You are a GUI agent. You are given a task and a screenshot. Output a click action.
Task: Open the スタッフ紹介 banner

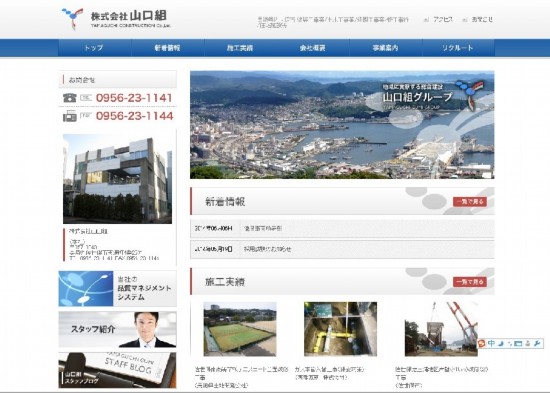(118, 329)
